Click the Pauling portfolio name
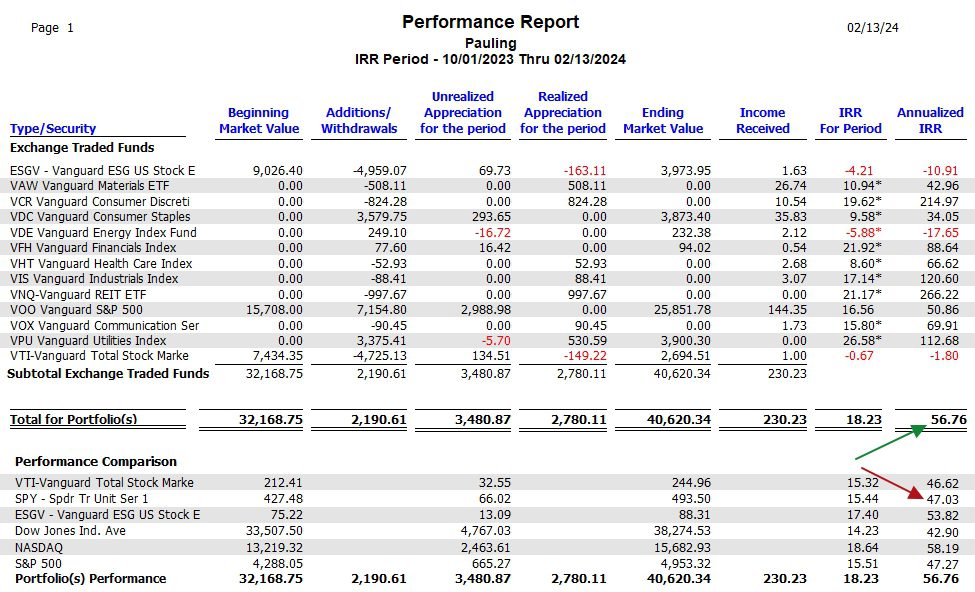 491,44
